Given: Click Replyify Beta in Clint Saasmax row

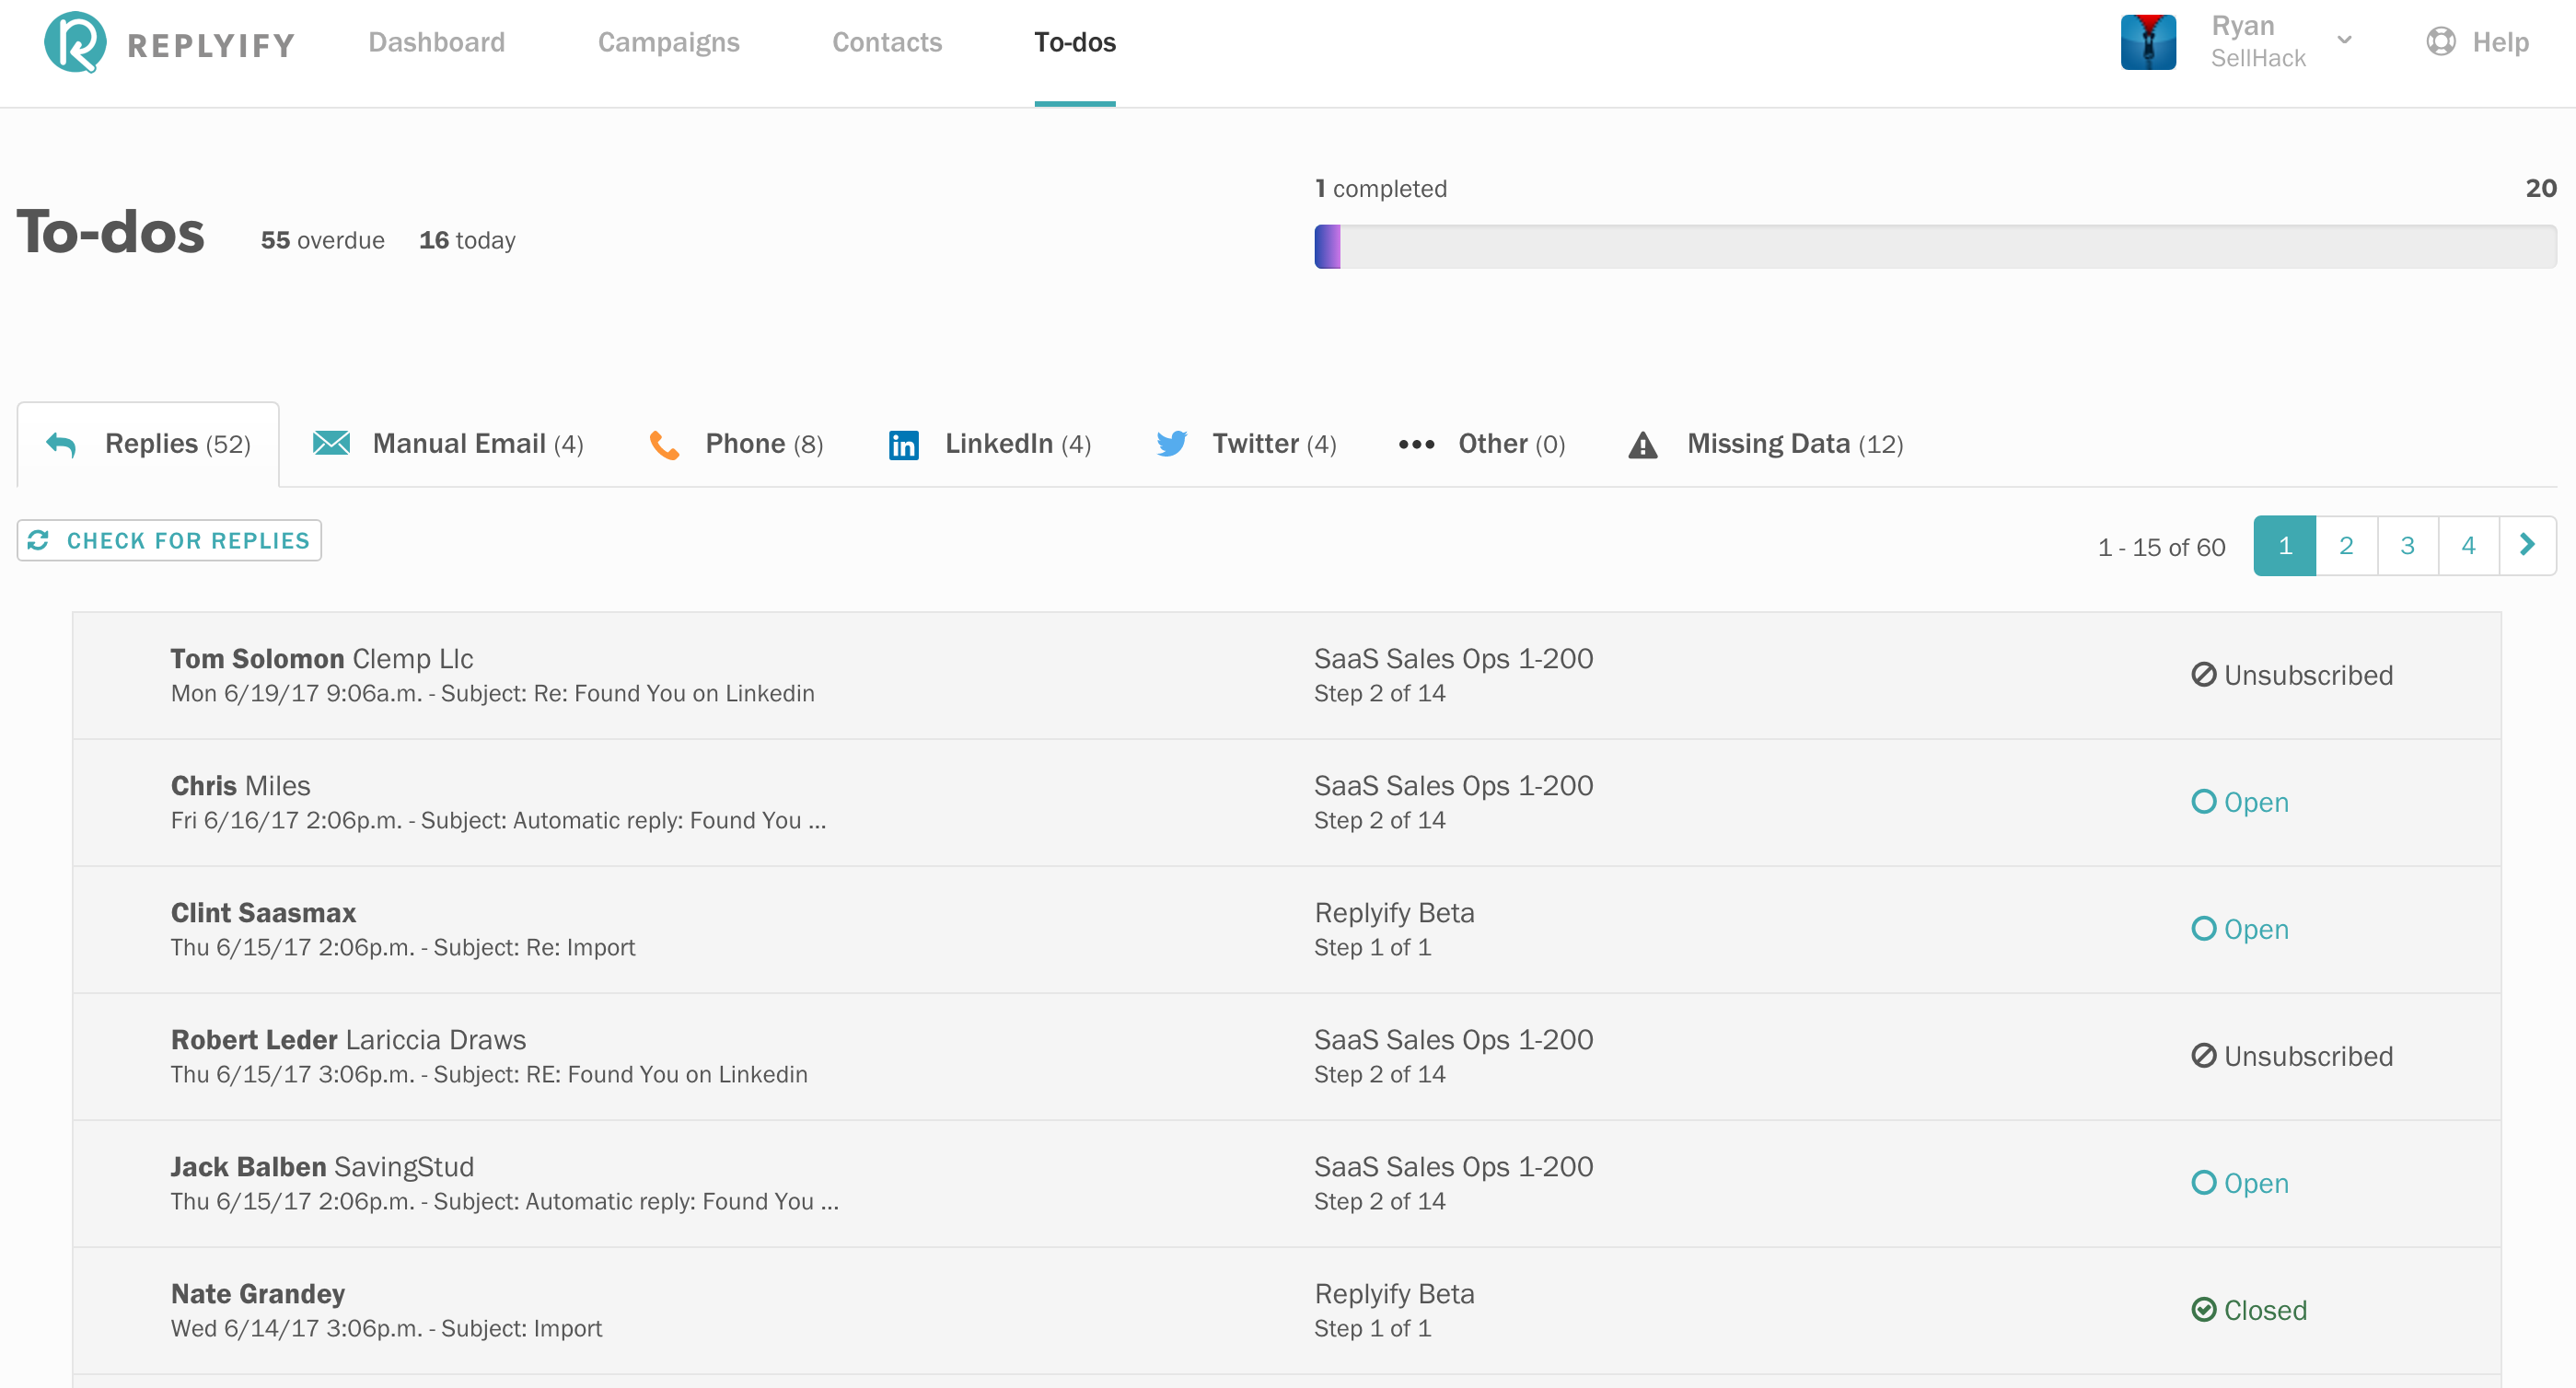Looking at the screenshot, I should click(x=1394, y=912).
